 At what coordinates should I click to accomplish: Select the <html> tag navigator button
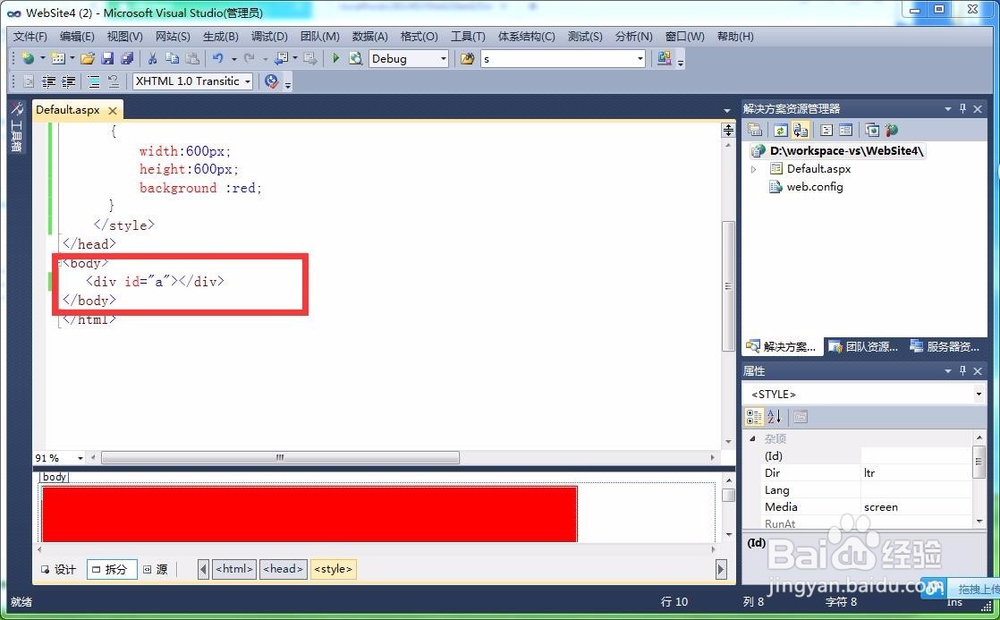point(235,569)
